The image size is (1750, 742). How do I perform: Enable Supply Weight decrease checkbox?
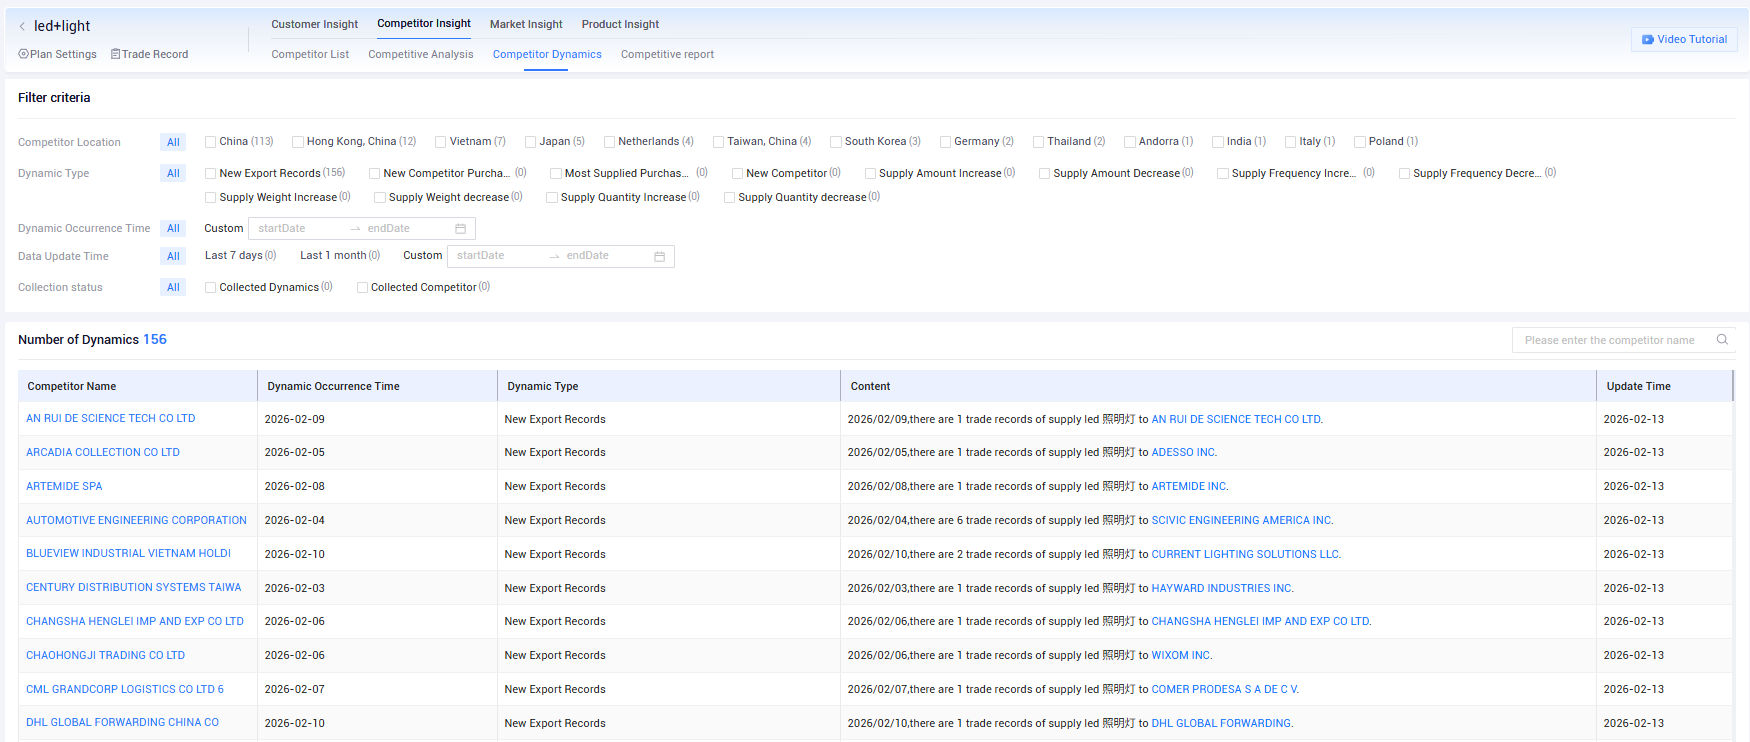(380, 198)
